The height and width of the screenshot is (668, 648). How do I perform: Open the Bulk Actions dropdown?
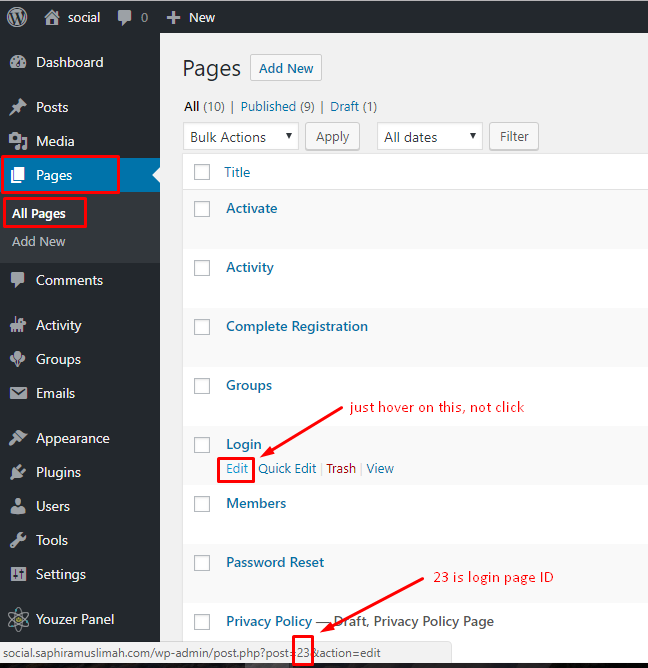click(241, 136)
